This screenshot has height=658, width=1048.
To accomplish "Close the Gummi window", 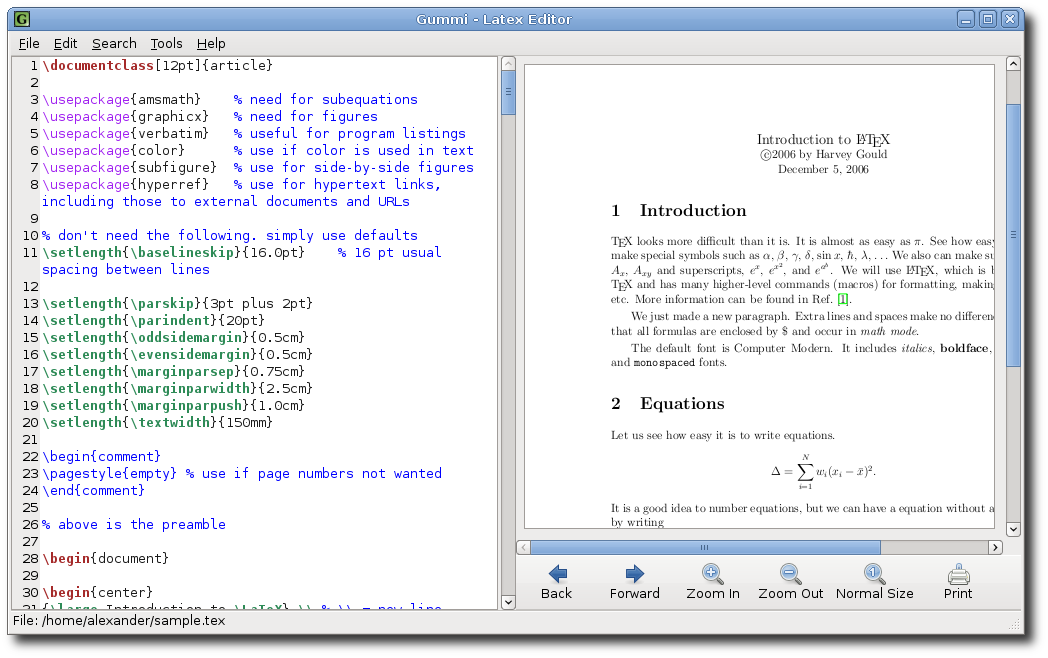I will click(x=1010, y=19).
